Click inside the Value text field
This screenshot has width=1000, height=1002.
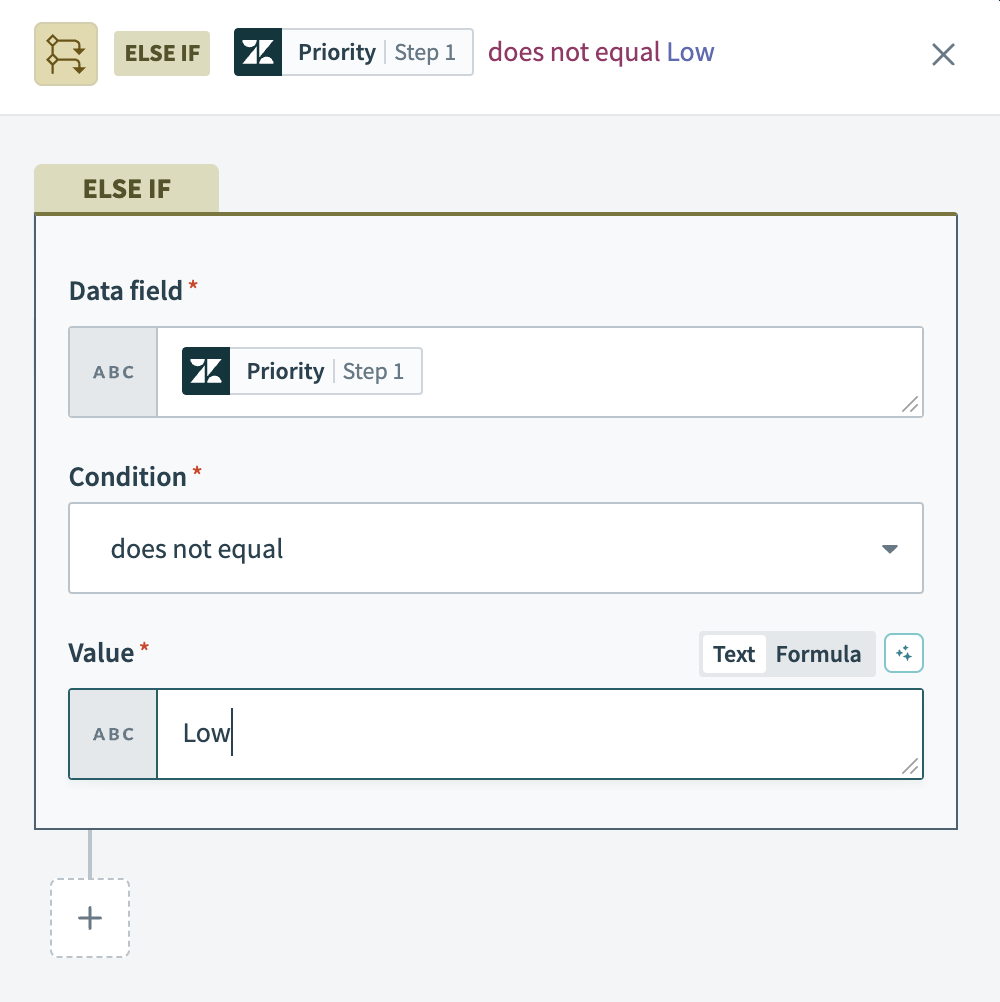coord(540,734)
